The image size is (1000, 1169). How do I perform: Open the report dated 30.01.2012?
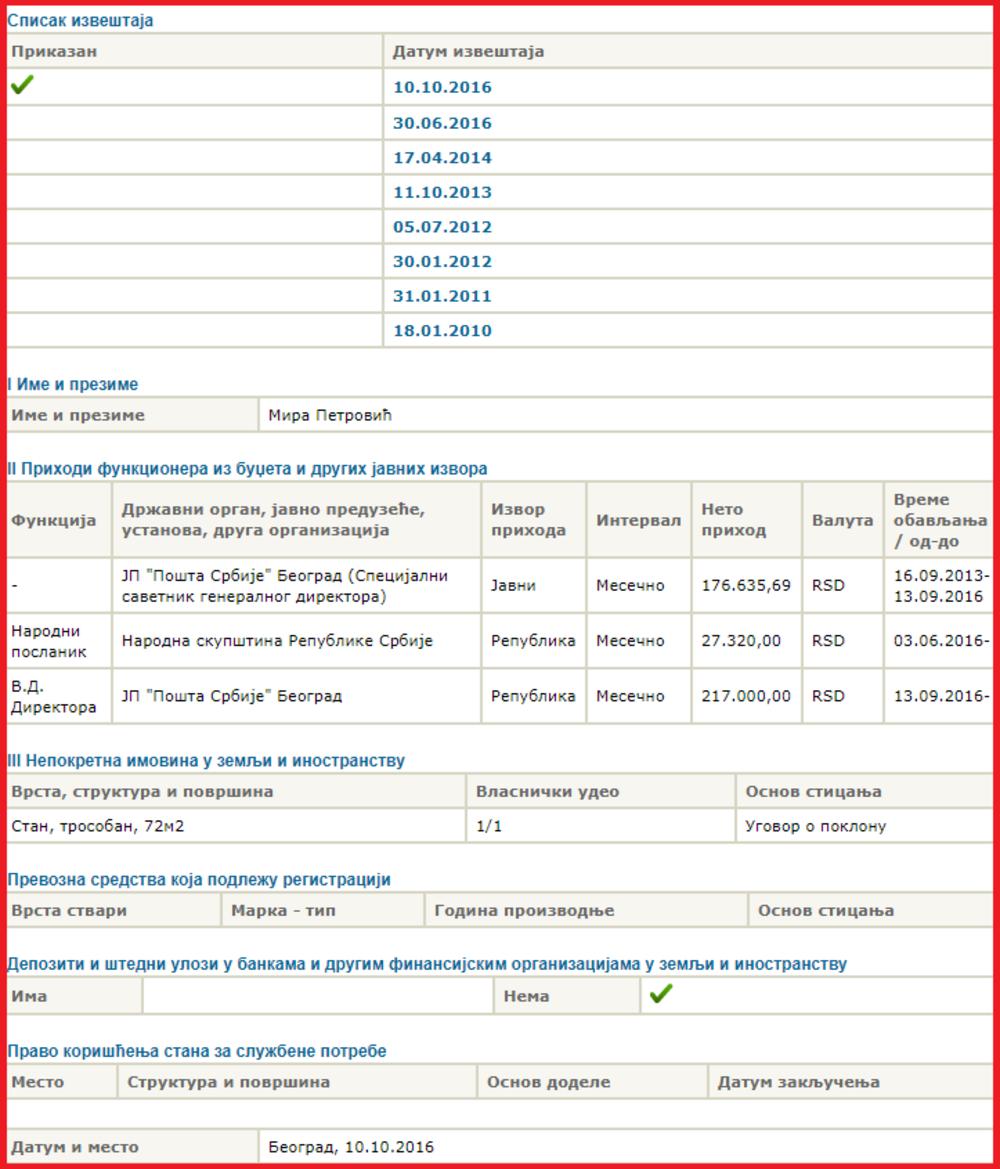[442, 262]
